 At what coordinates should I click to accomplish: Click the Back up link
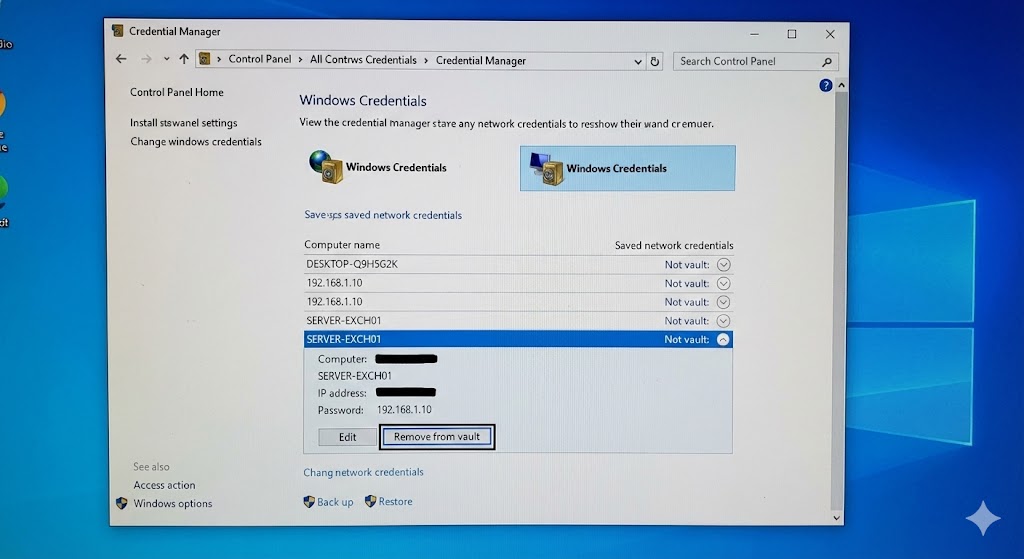tap(335, 502)
